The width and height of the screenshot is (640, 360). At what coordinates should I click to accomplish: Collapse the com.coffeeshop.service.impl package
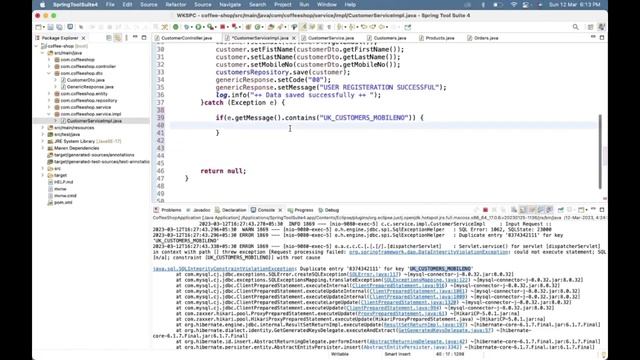click(49, 114)
